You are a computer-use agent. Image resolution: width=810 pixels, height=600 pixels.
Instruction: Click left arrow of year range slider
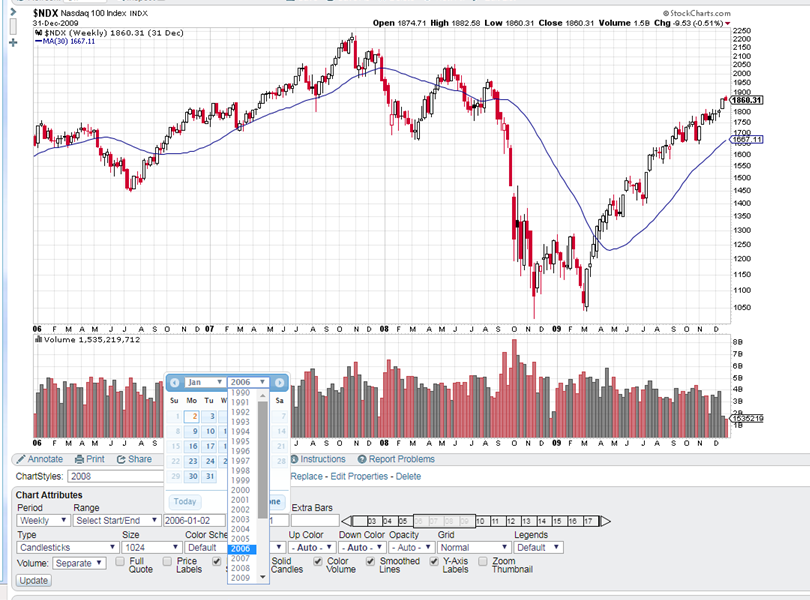pos(347,521)
